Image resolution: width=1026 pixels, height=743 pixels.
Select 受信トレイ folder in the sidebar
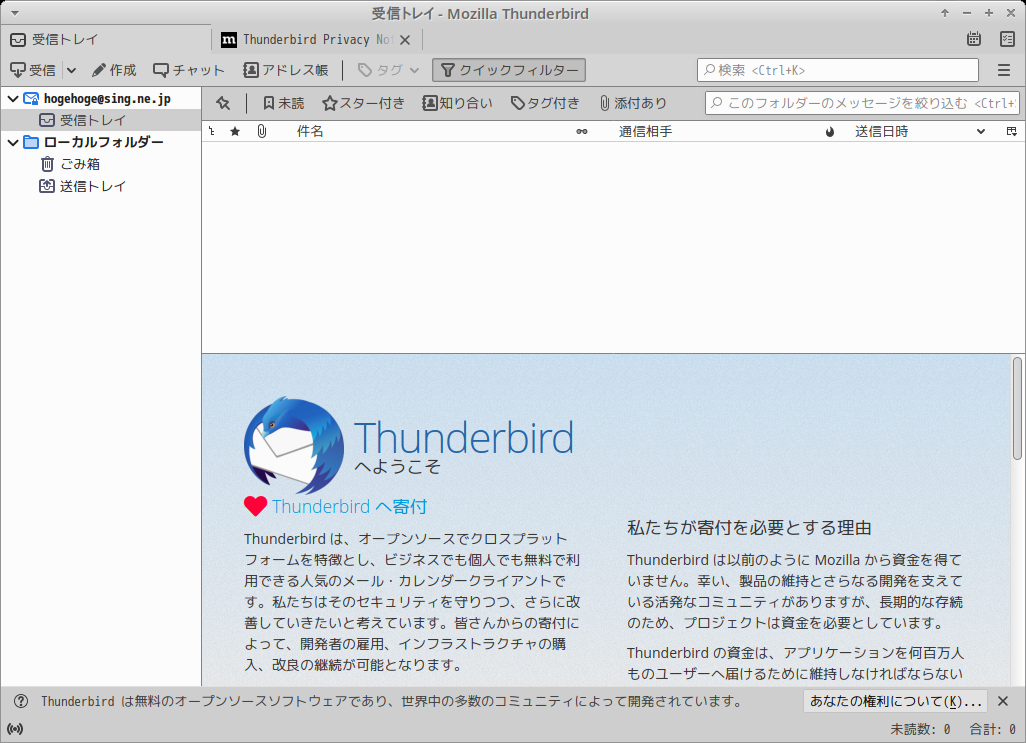93,120
